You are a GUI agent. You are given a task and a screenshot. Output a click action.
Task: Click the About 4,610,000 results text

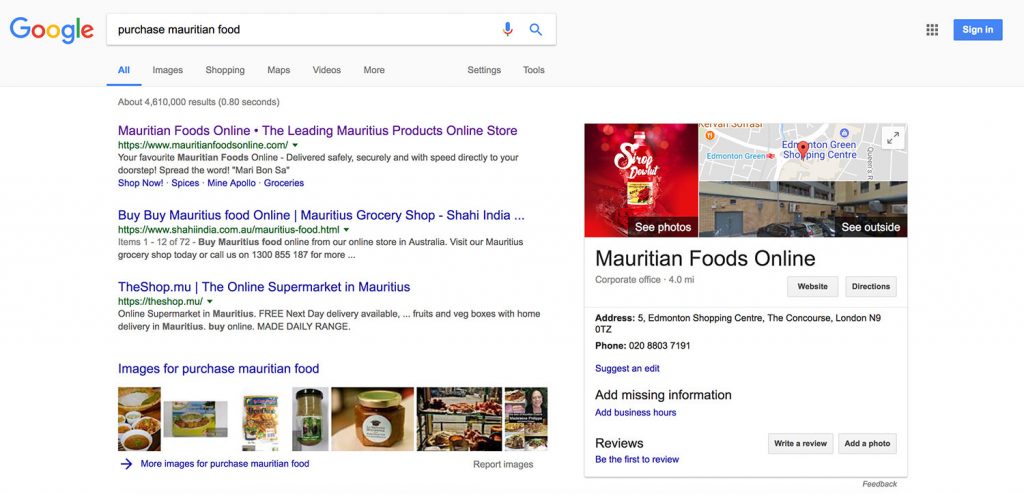pos(199,102)
